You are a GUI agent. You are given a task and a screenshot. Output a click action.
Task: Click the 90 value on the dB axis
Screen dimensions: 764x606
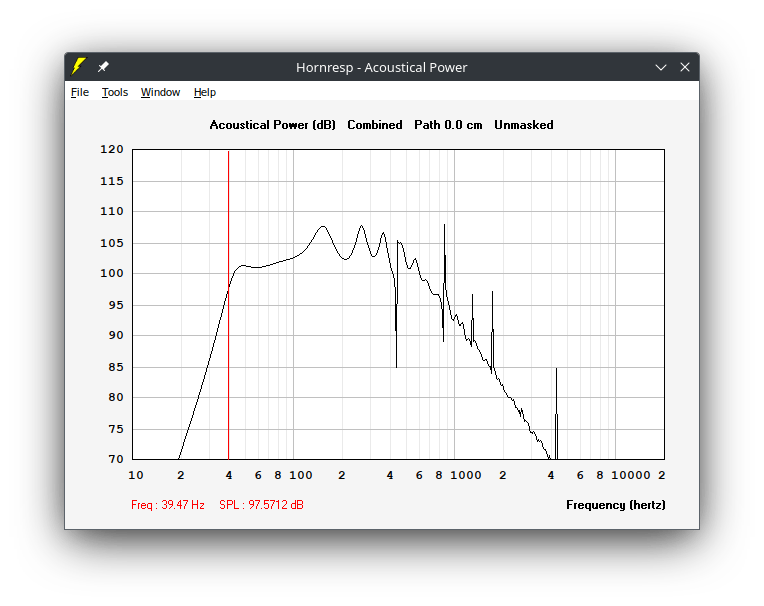(x=116, y=335)
